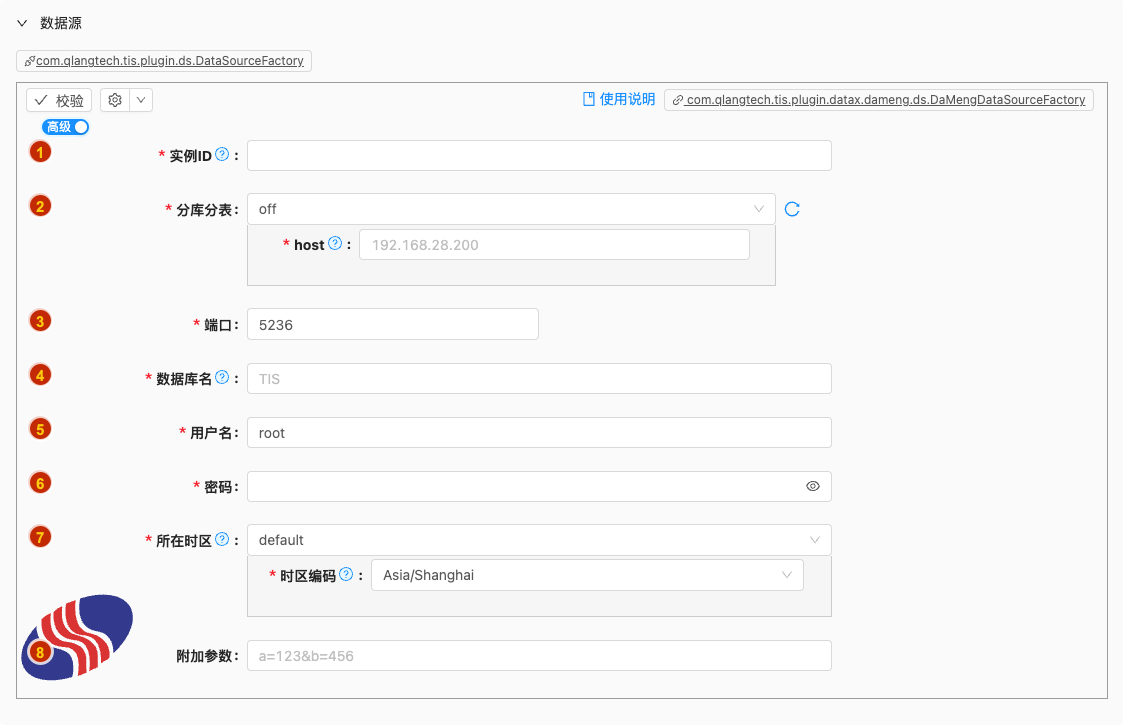Expand the arrow menu next to gear
Screen dimensions: 1123x725
tap(140, 100)
